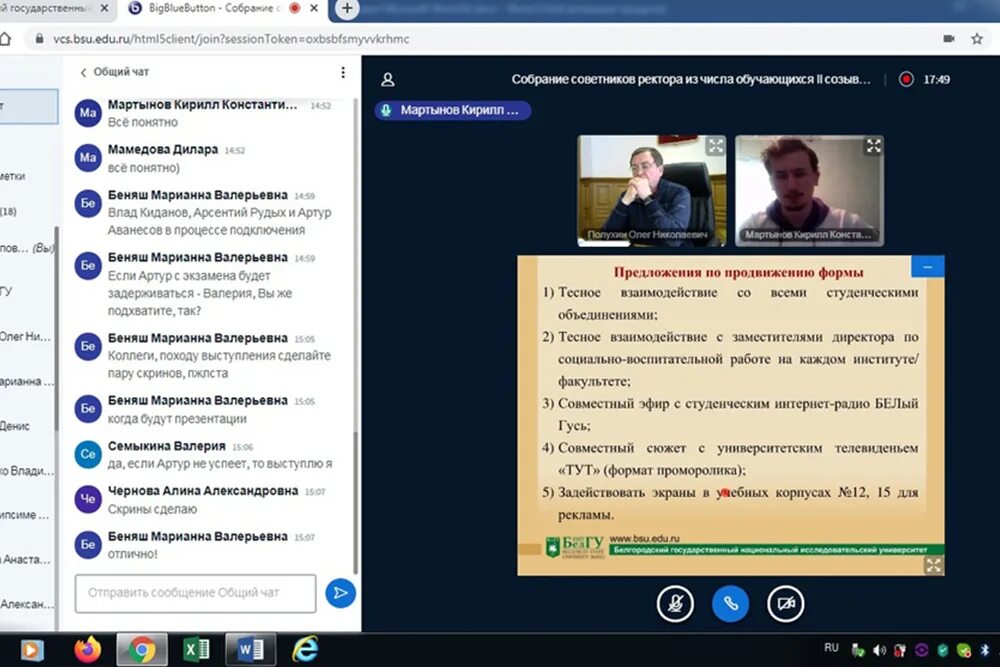Open the chat options three-dot menu

343,72
